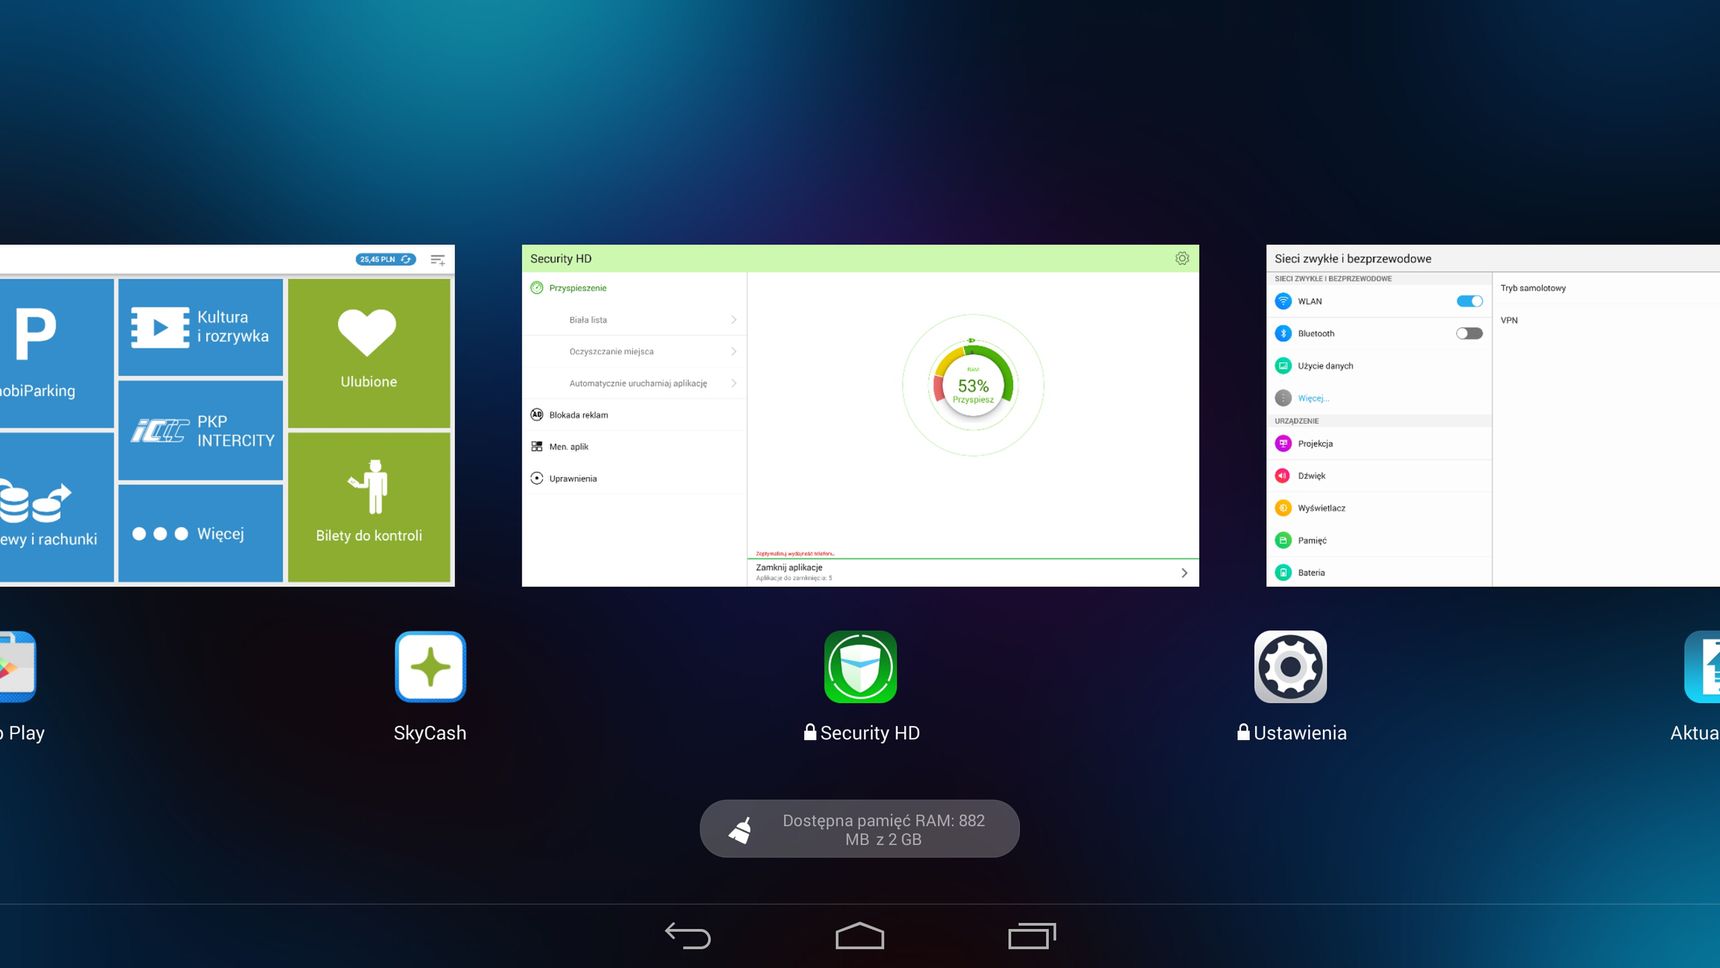Expand Oczyszczanie miejsca chevron
Screen dimensions: 1720x968
(734, 351)
